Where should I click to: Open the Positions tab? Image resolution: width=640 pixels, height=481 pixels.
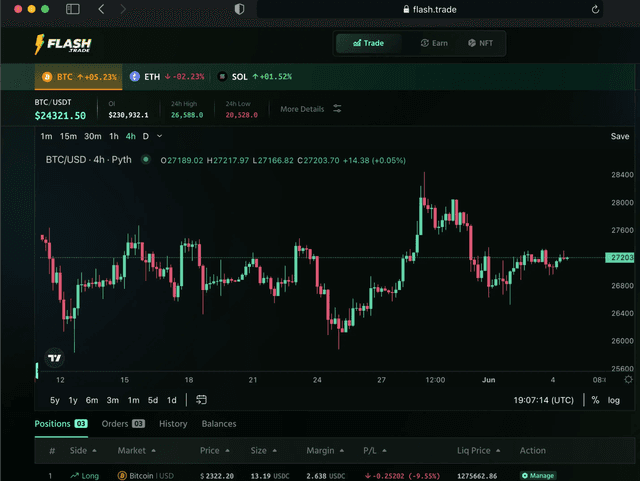(x=60, y=424)
